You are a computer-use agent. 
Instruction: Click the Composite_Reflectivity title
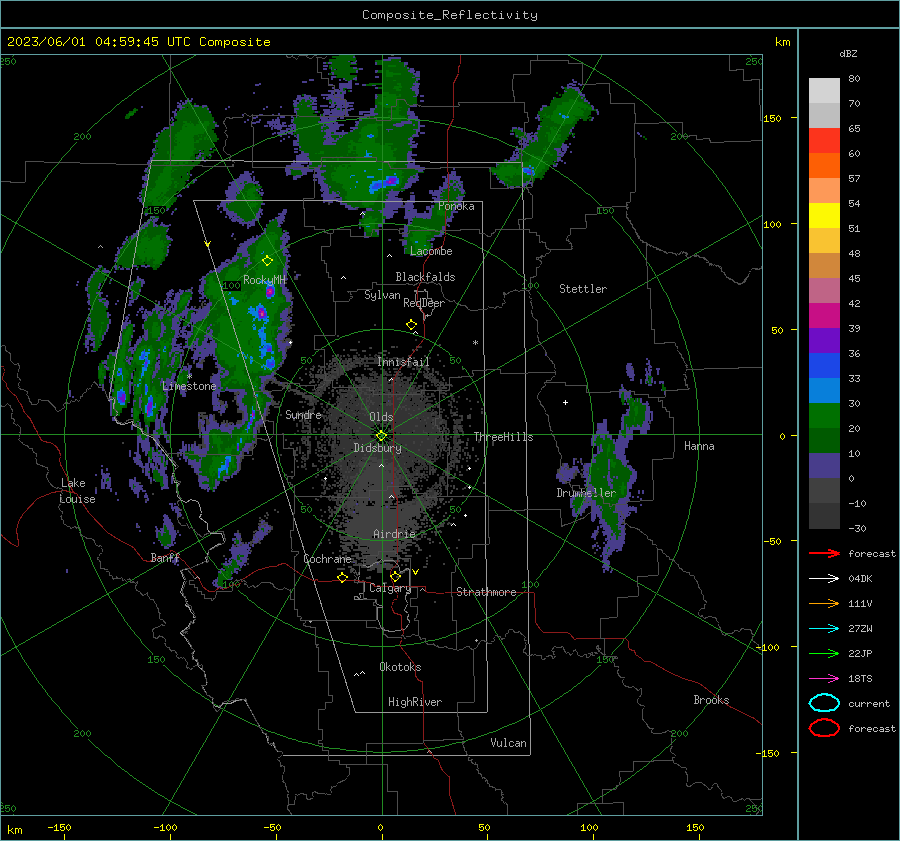point(449,15)
